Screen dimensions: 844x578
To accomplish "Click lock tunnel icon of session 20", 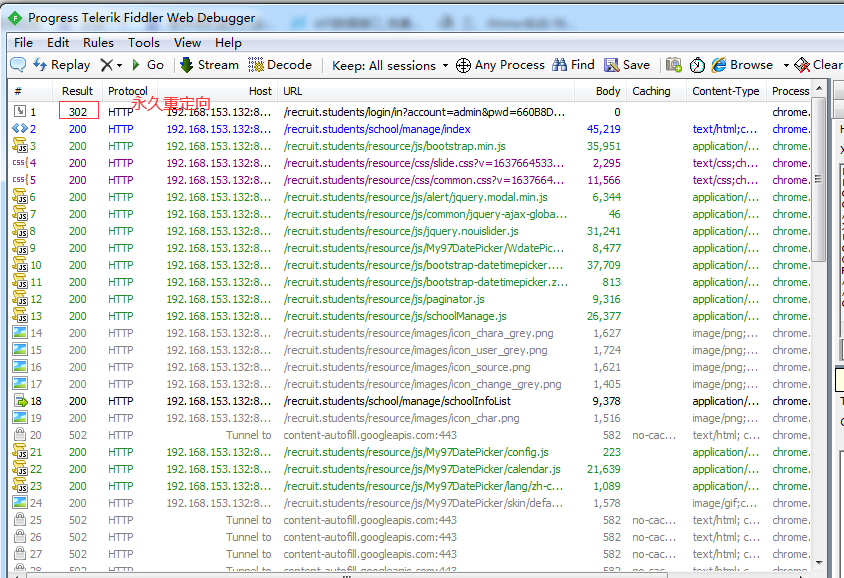I will (x=20, y=434).
